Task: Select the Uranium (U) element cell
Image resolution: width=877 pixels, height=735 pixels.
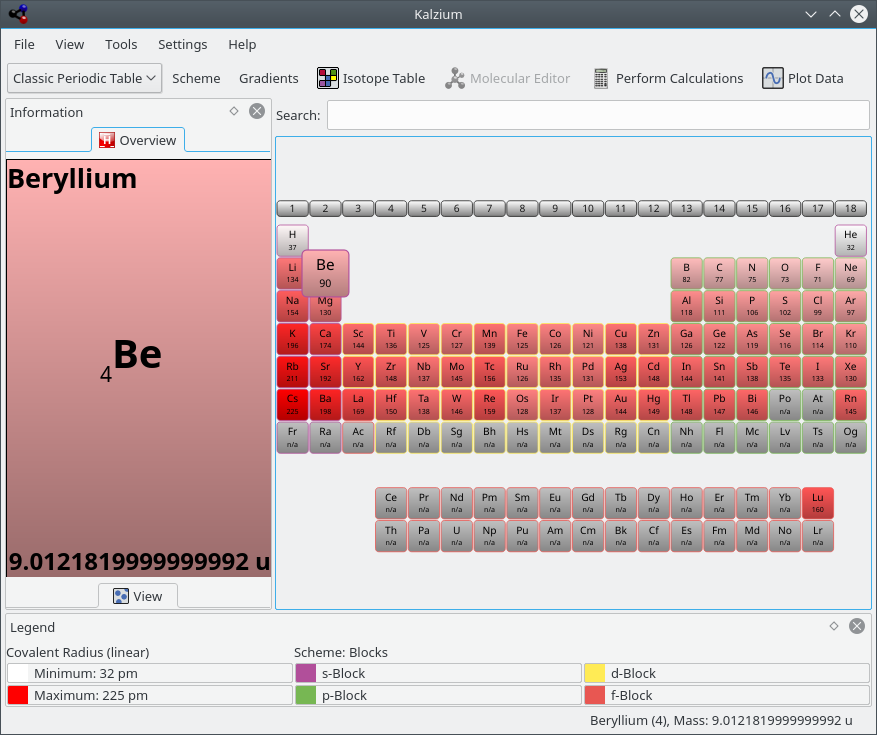Action: pyautogui.click(x=456, y=536)
